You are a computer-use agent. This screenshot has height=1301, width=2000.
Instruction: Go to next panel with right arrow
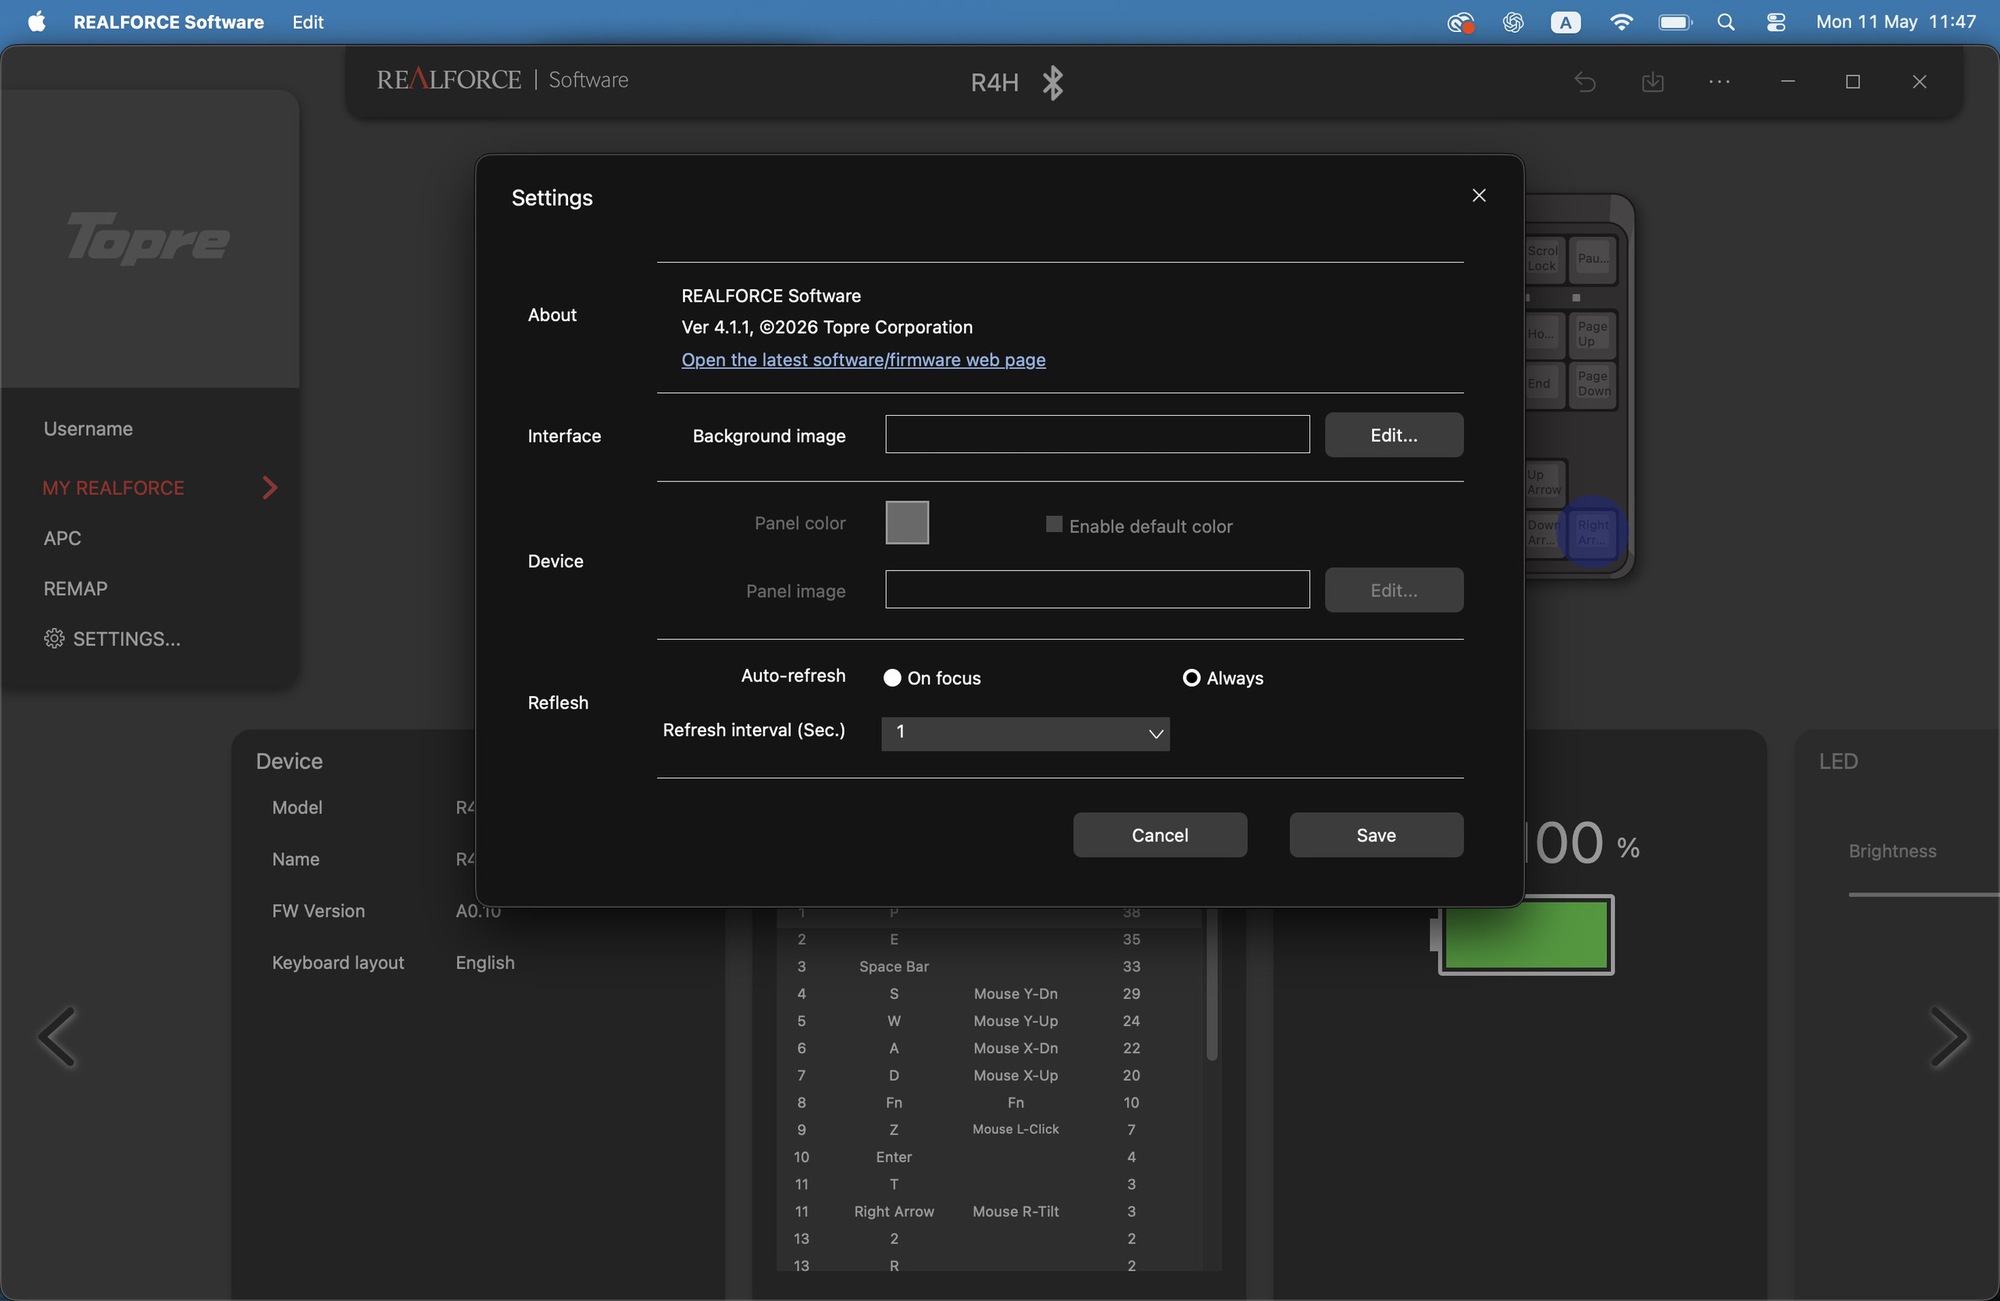point(1948,1037)
